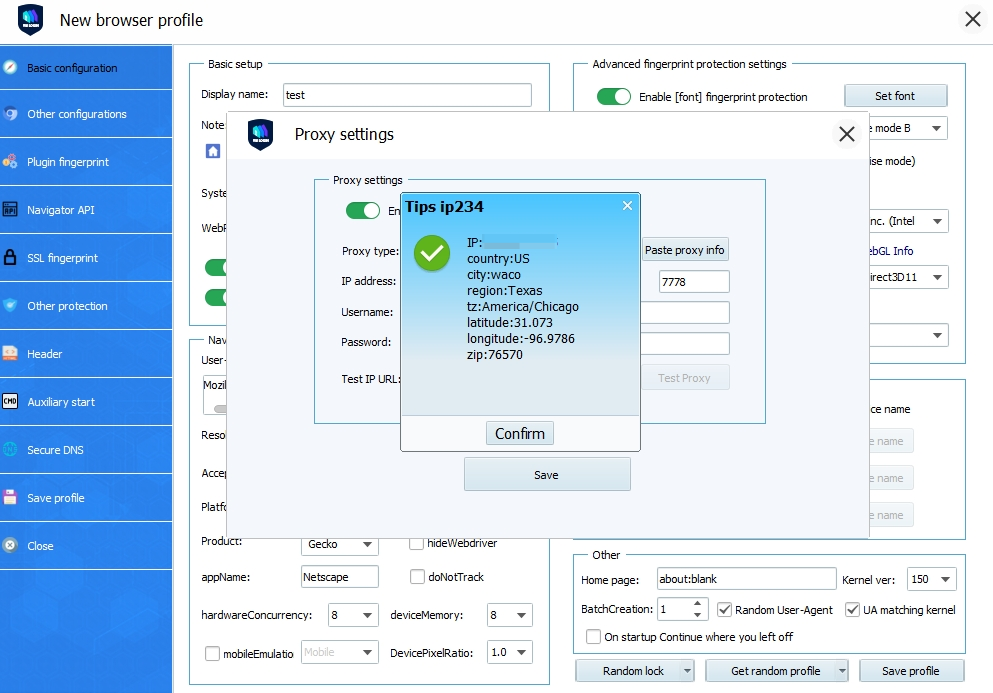Open the Product Gecko dropdown

pyautogui.click(x=339, y=544)
